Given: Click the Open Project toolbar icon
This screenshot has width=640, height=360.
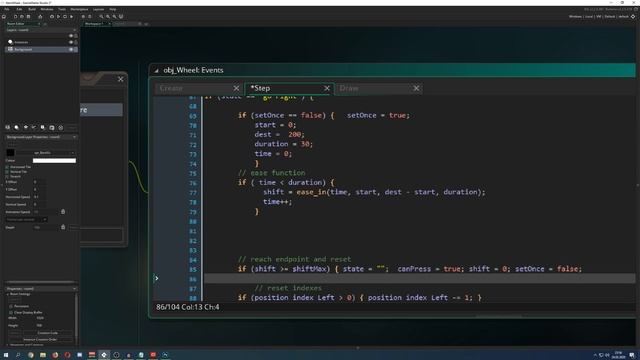Looking at the screenshot, I should tap(22, 17).
